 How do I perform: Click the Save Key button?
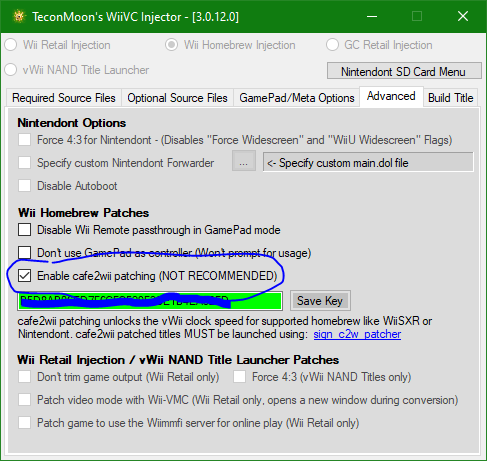click(320, 301)
